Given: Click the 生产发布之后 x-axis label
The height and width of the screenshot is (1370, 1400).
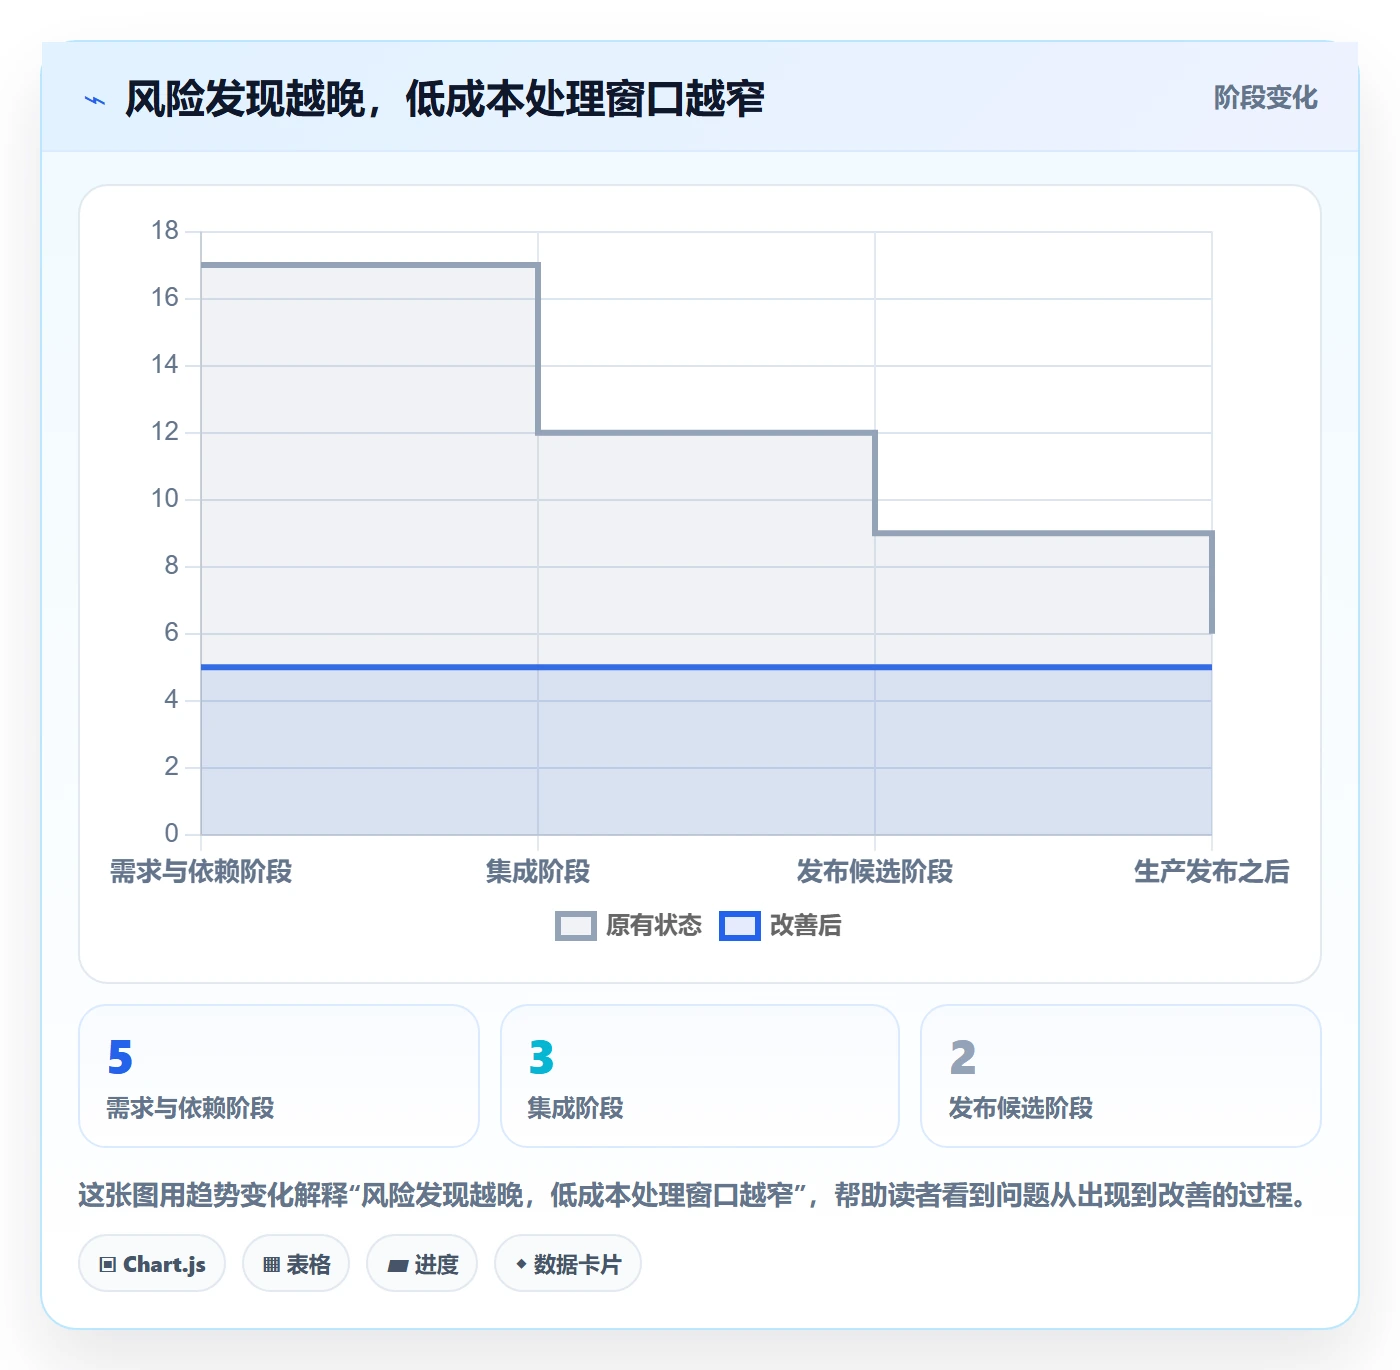Looking at the screenshot, I should click(x=1211, y=872).
